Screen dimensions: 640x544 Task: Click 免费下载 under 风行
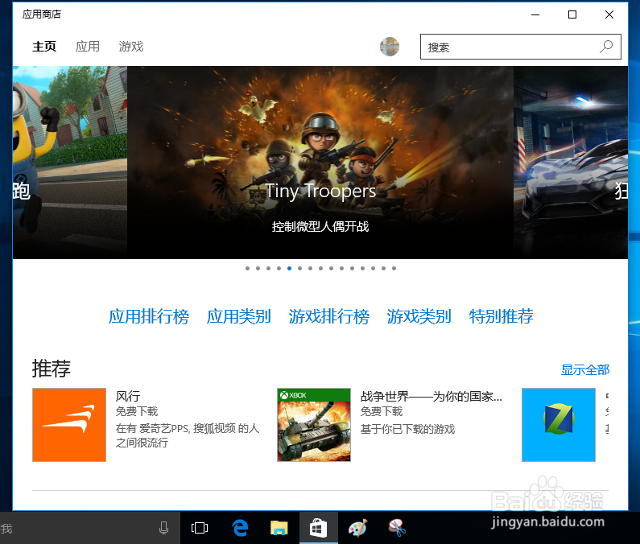[x=137, y=411]
